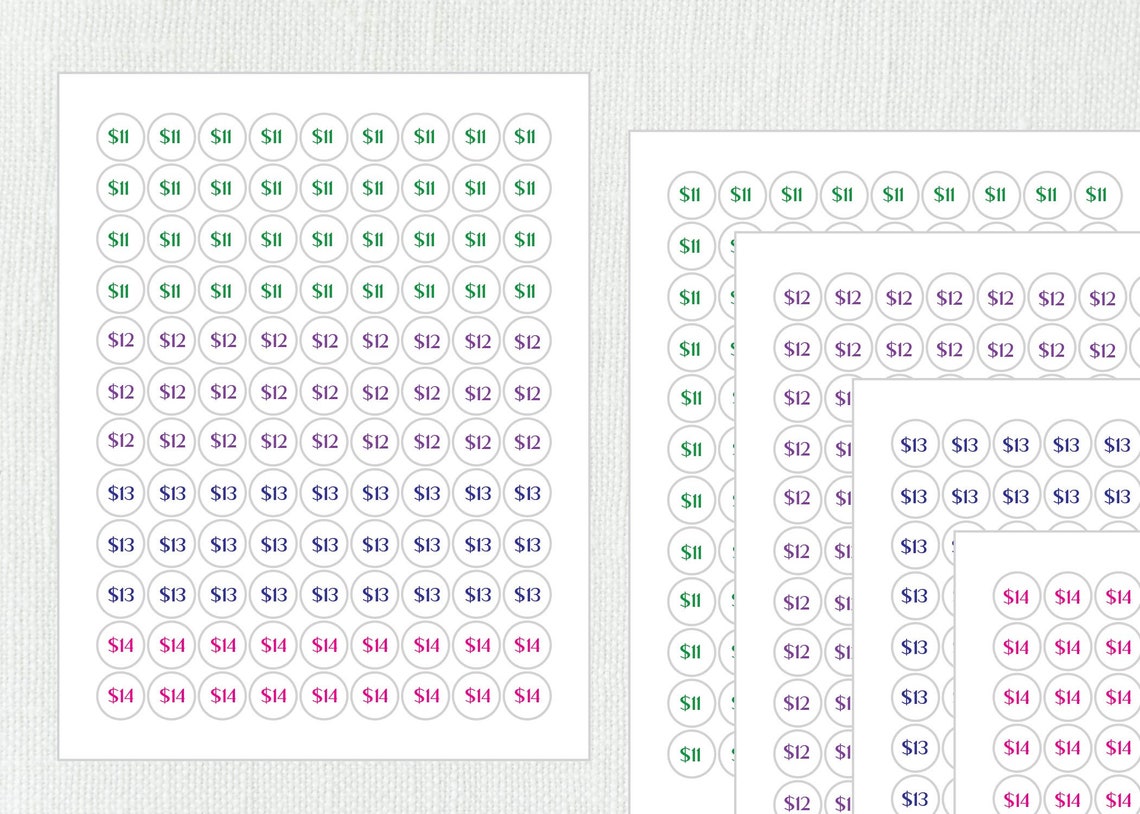
Task: Click the top-right $11 sticker on the mixed sheet
Action: pos(527,137)
